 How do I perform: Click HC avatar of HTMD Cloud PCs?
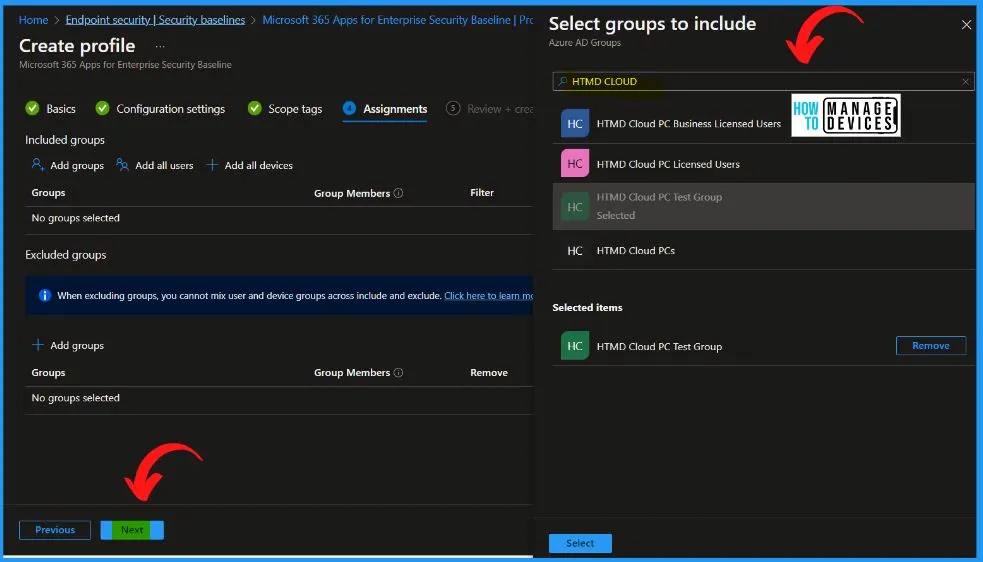pyautogui.click(x=575, y=250)
